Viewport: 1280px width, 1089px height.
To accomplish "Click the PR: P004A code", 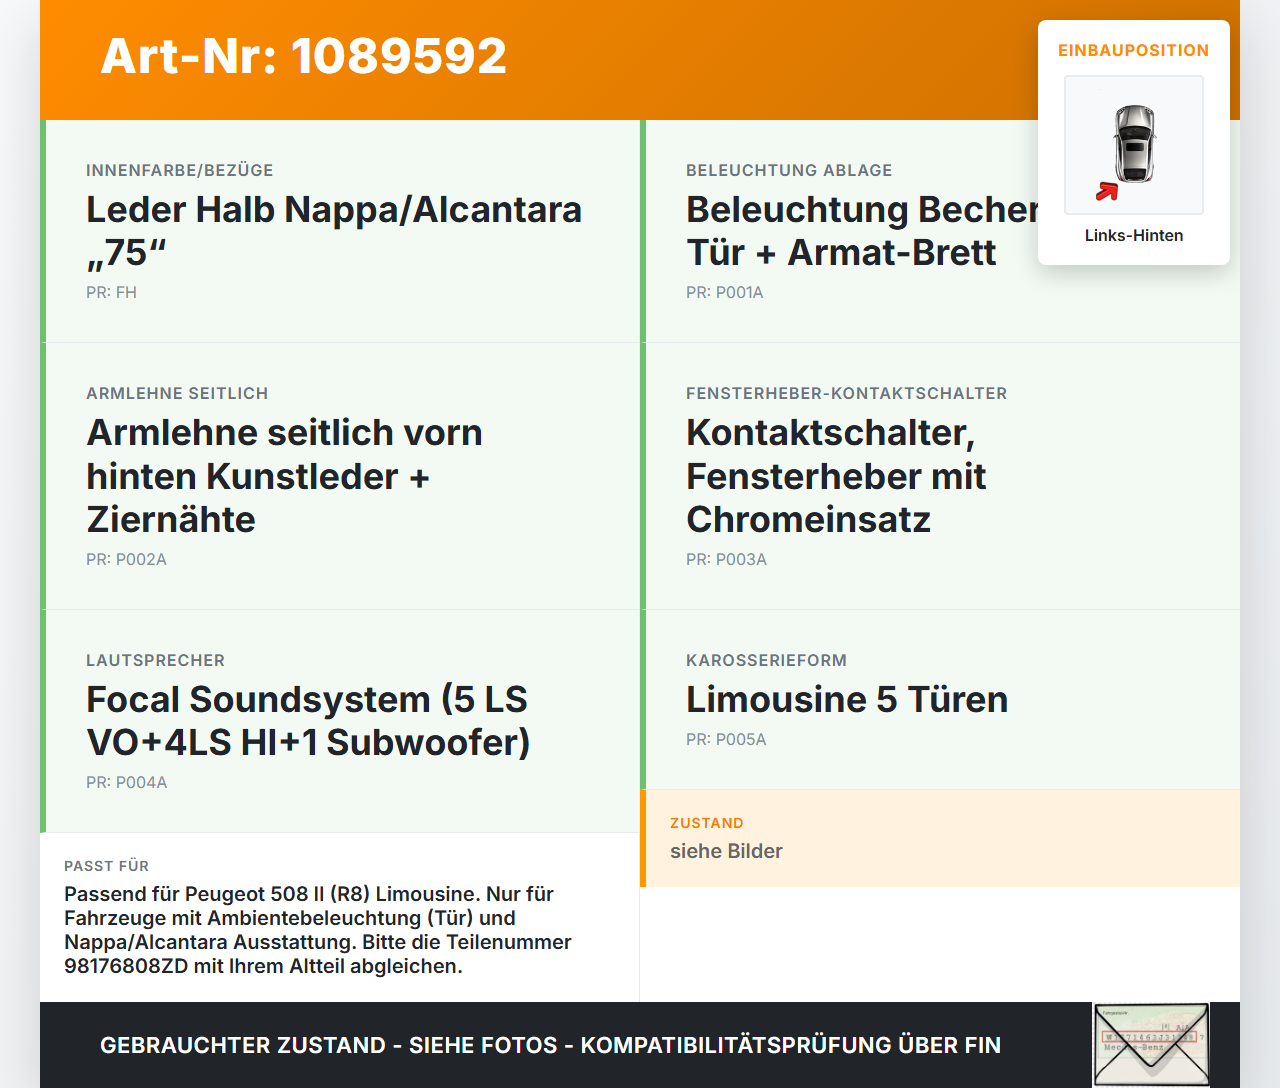I will [x=127, y=782].
